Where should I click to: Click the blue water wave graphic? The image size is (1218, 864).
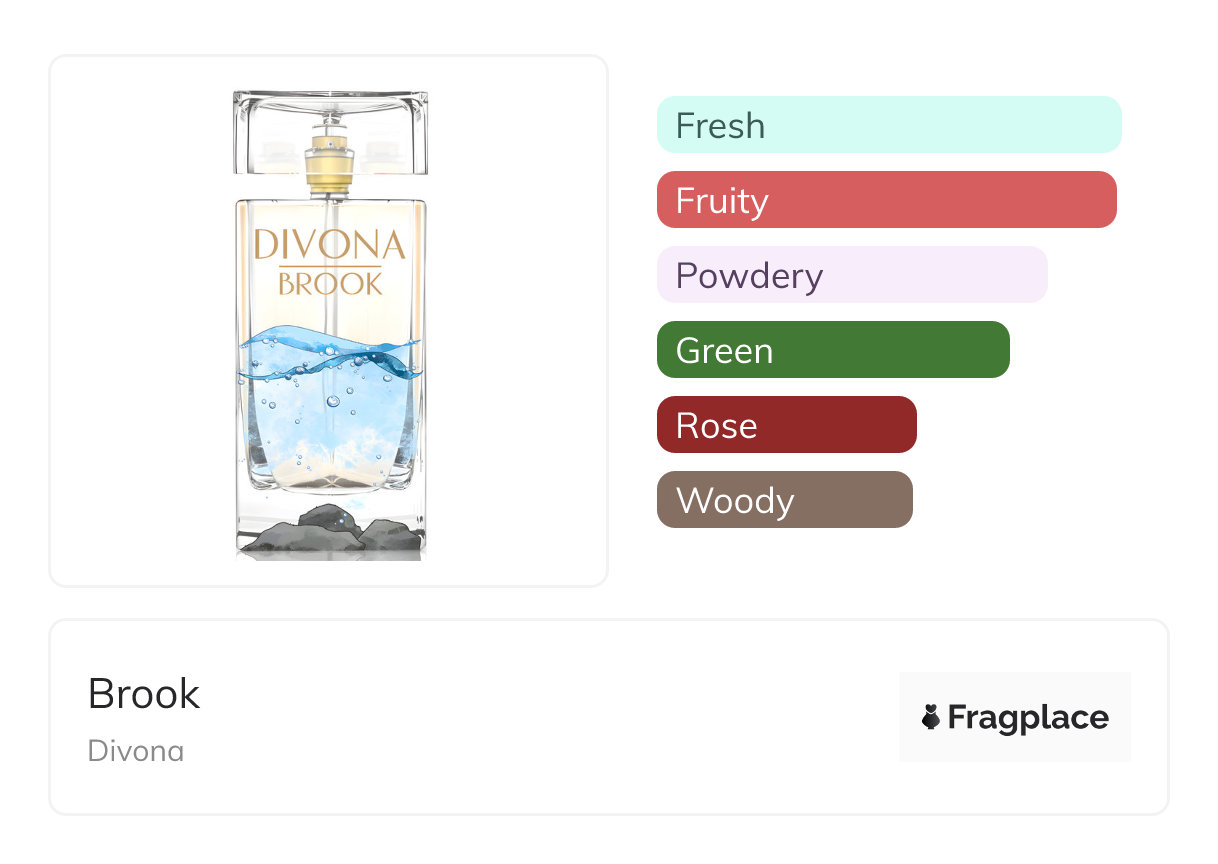click(329, 355)
